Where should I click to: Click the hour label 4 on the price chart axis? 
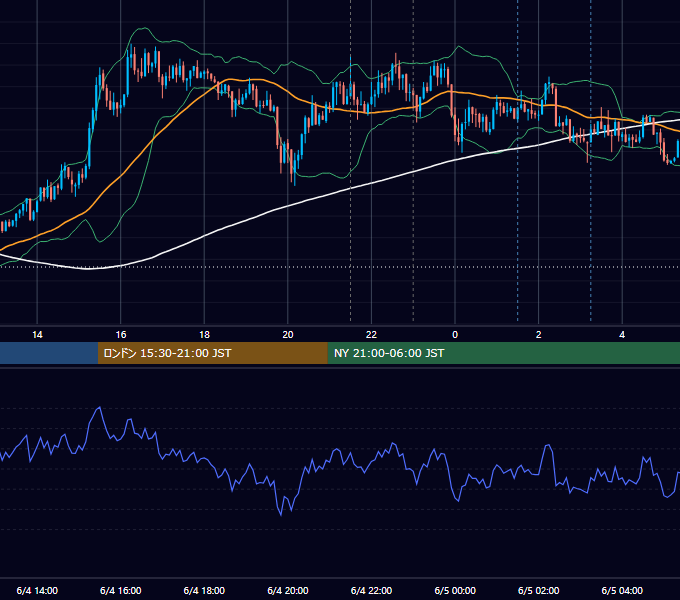tap(622, 335)
